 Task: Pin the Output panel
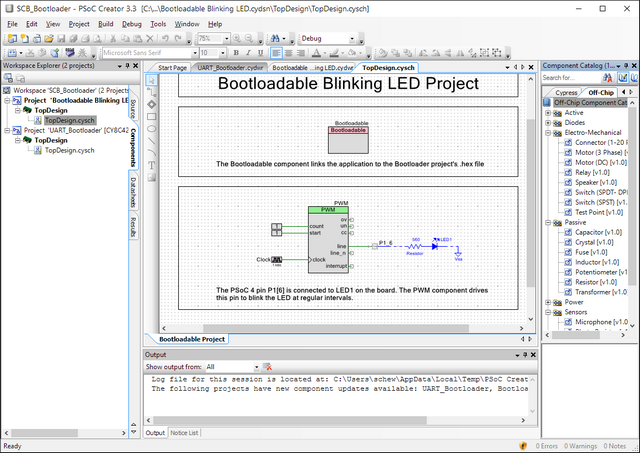click(525, 355)
